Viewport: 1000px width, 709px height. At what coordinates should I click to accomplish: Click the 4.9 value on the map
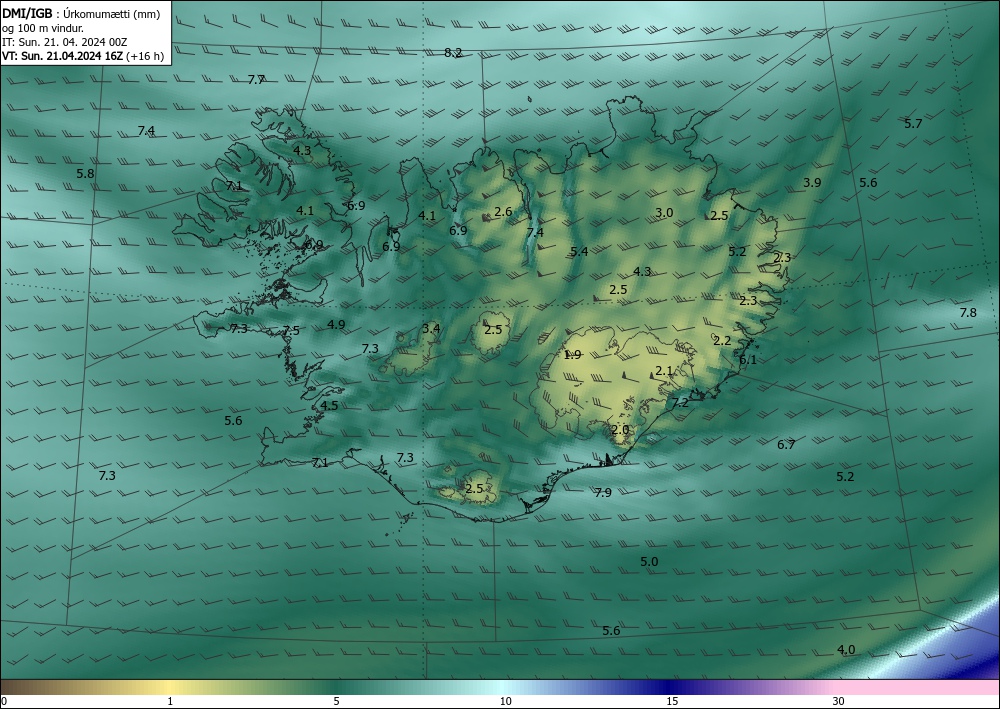[336, 325]
